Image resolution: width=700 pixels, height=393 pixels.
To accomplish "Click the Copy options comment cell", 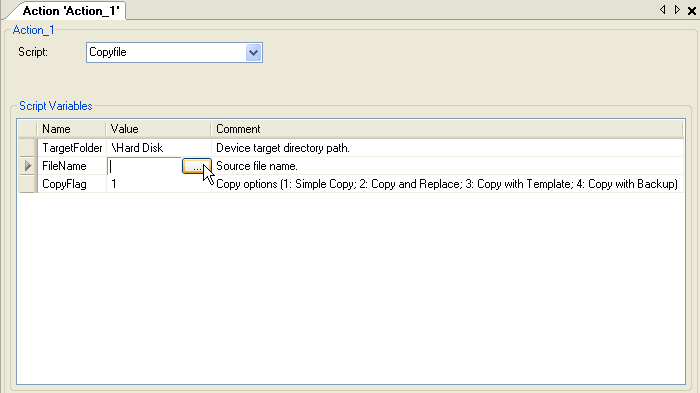I will [x=447, y=184].
